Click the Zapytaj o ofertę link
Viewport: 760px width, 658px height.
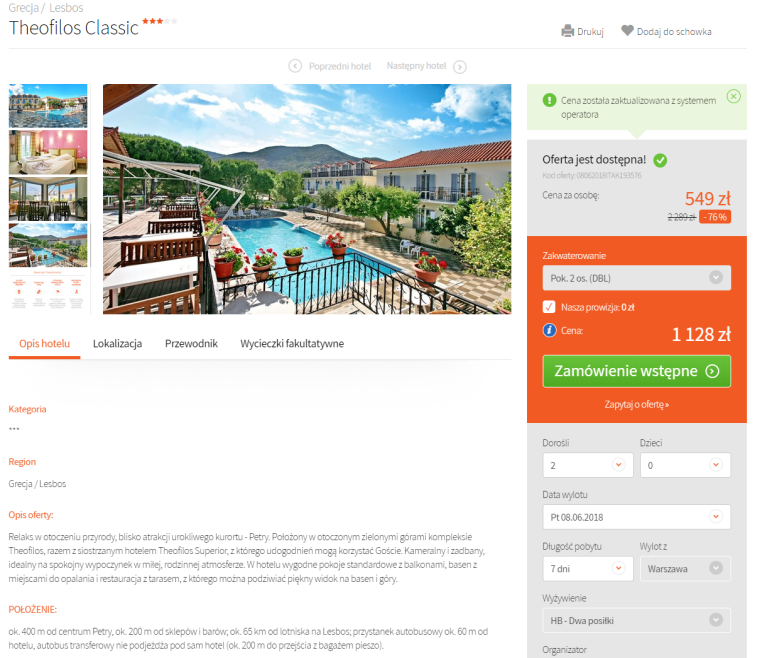[x=636, y=404]
